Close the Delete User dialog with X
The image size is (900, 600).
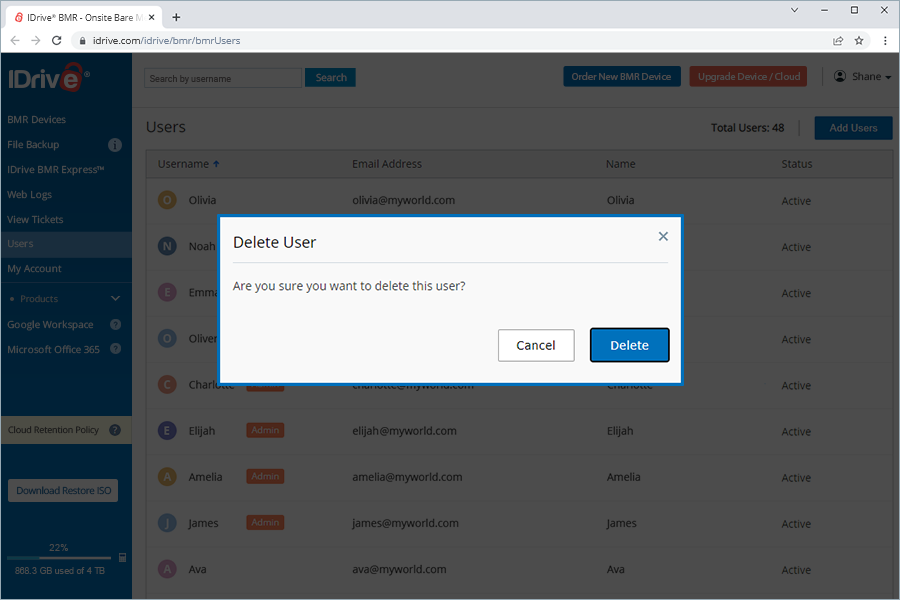[663, 237]
